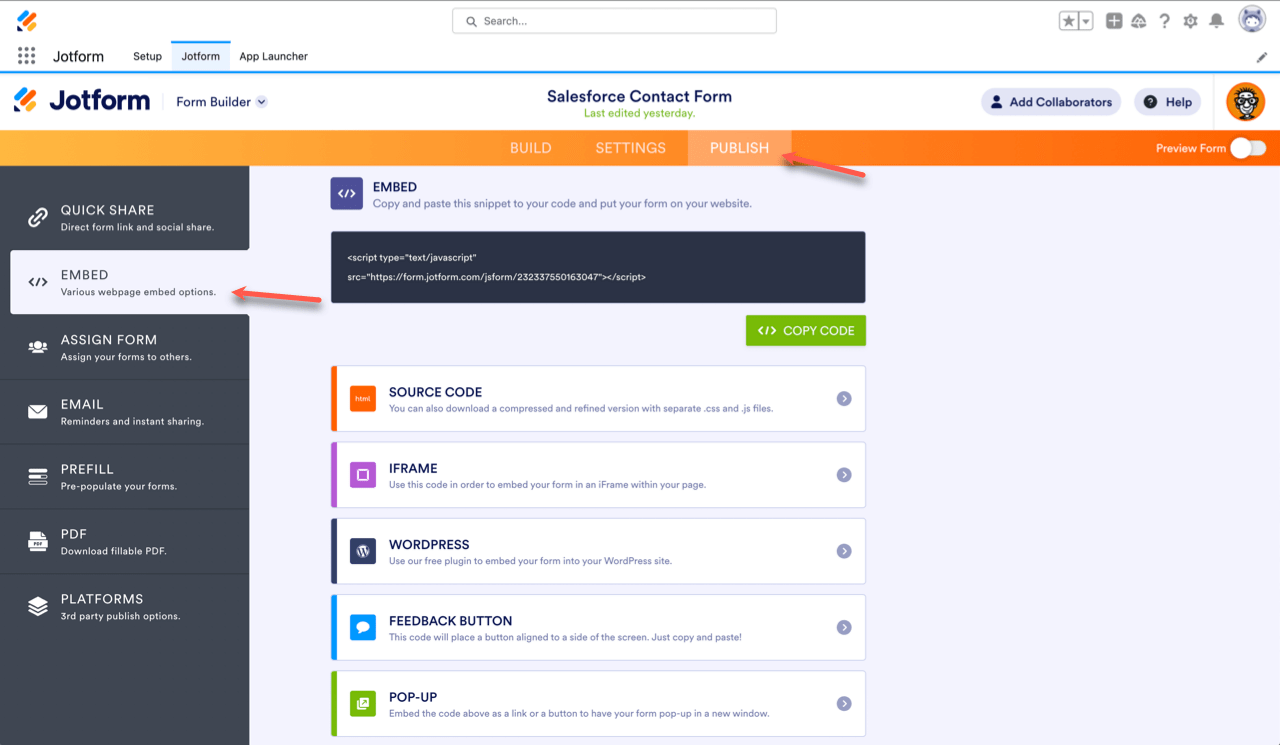Switch to the SETTINGS tab
Image resolution: width=1280 pixels, height=745 pixels.
[630, 148]
